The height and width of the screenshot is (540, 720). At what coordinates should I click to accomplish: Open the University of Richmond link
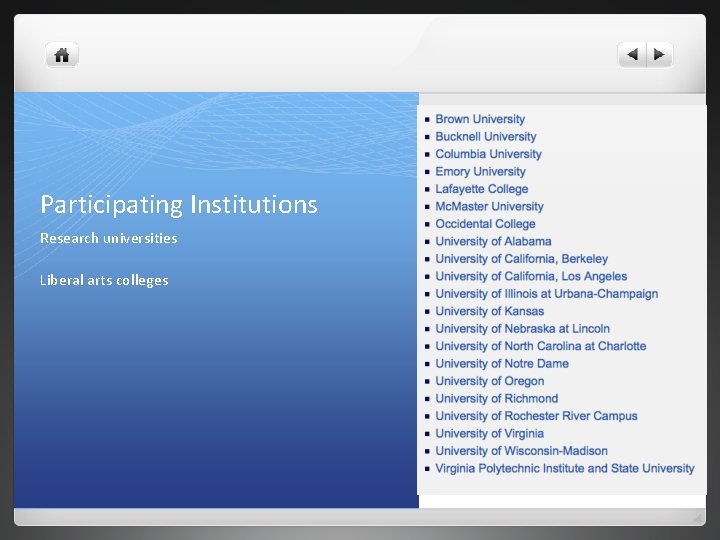[497, 398]
